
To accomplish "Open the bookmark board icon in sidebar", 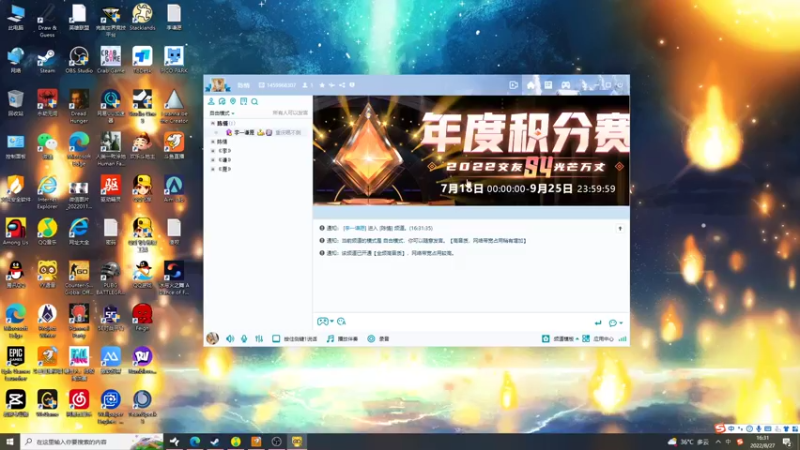I will point(243,102).
